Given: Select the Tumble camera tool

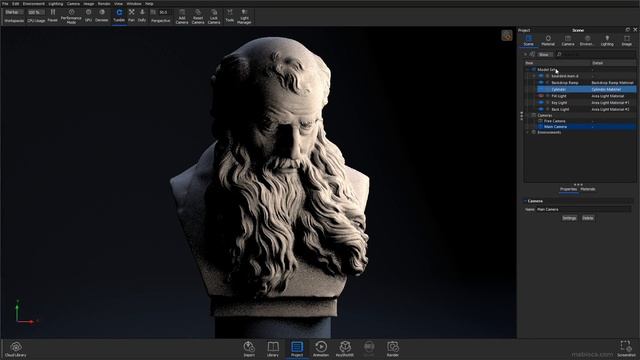Looking at the screenshot, I should (119, 15).
